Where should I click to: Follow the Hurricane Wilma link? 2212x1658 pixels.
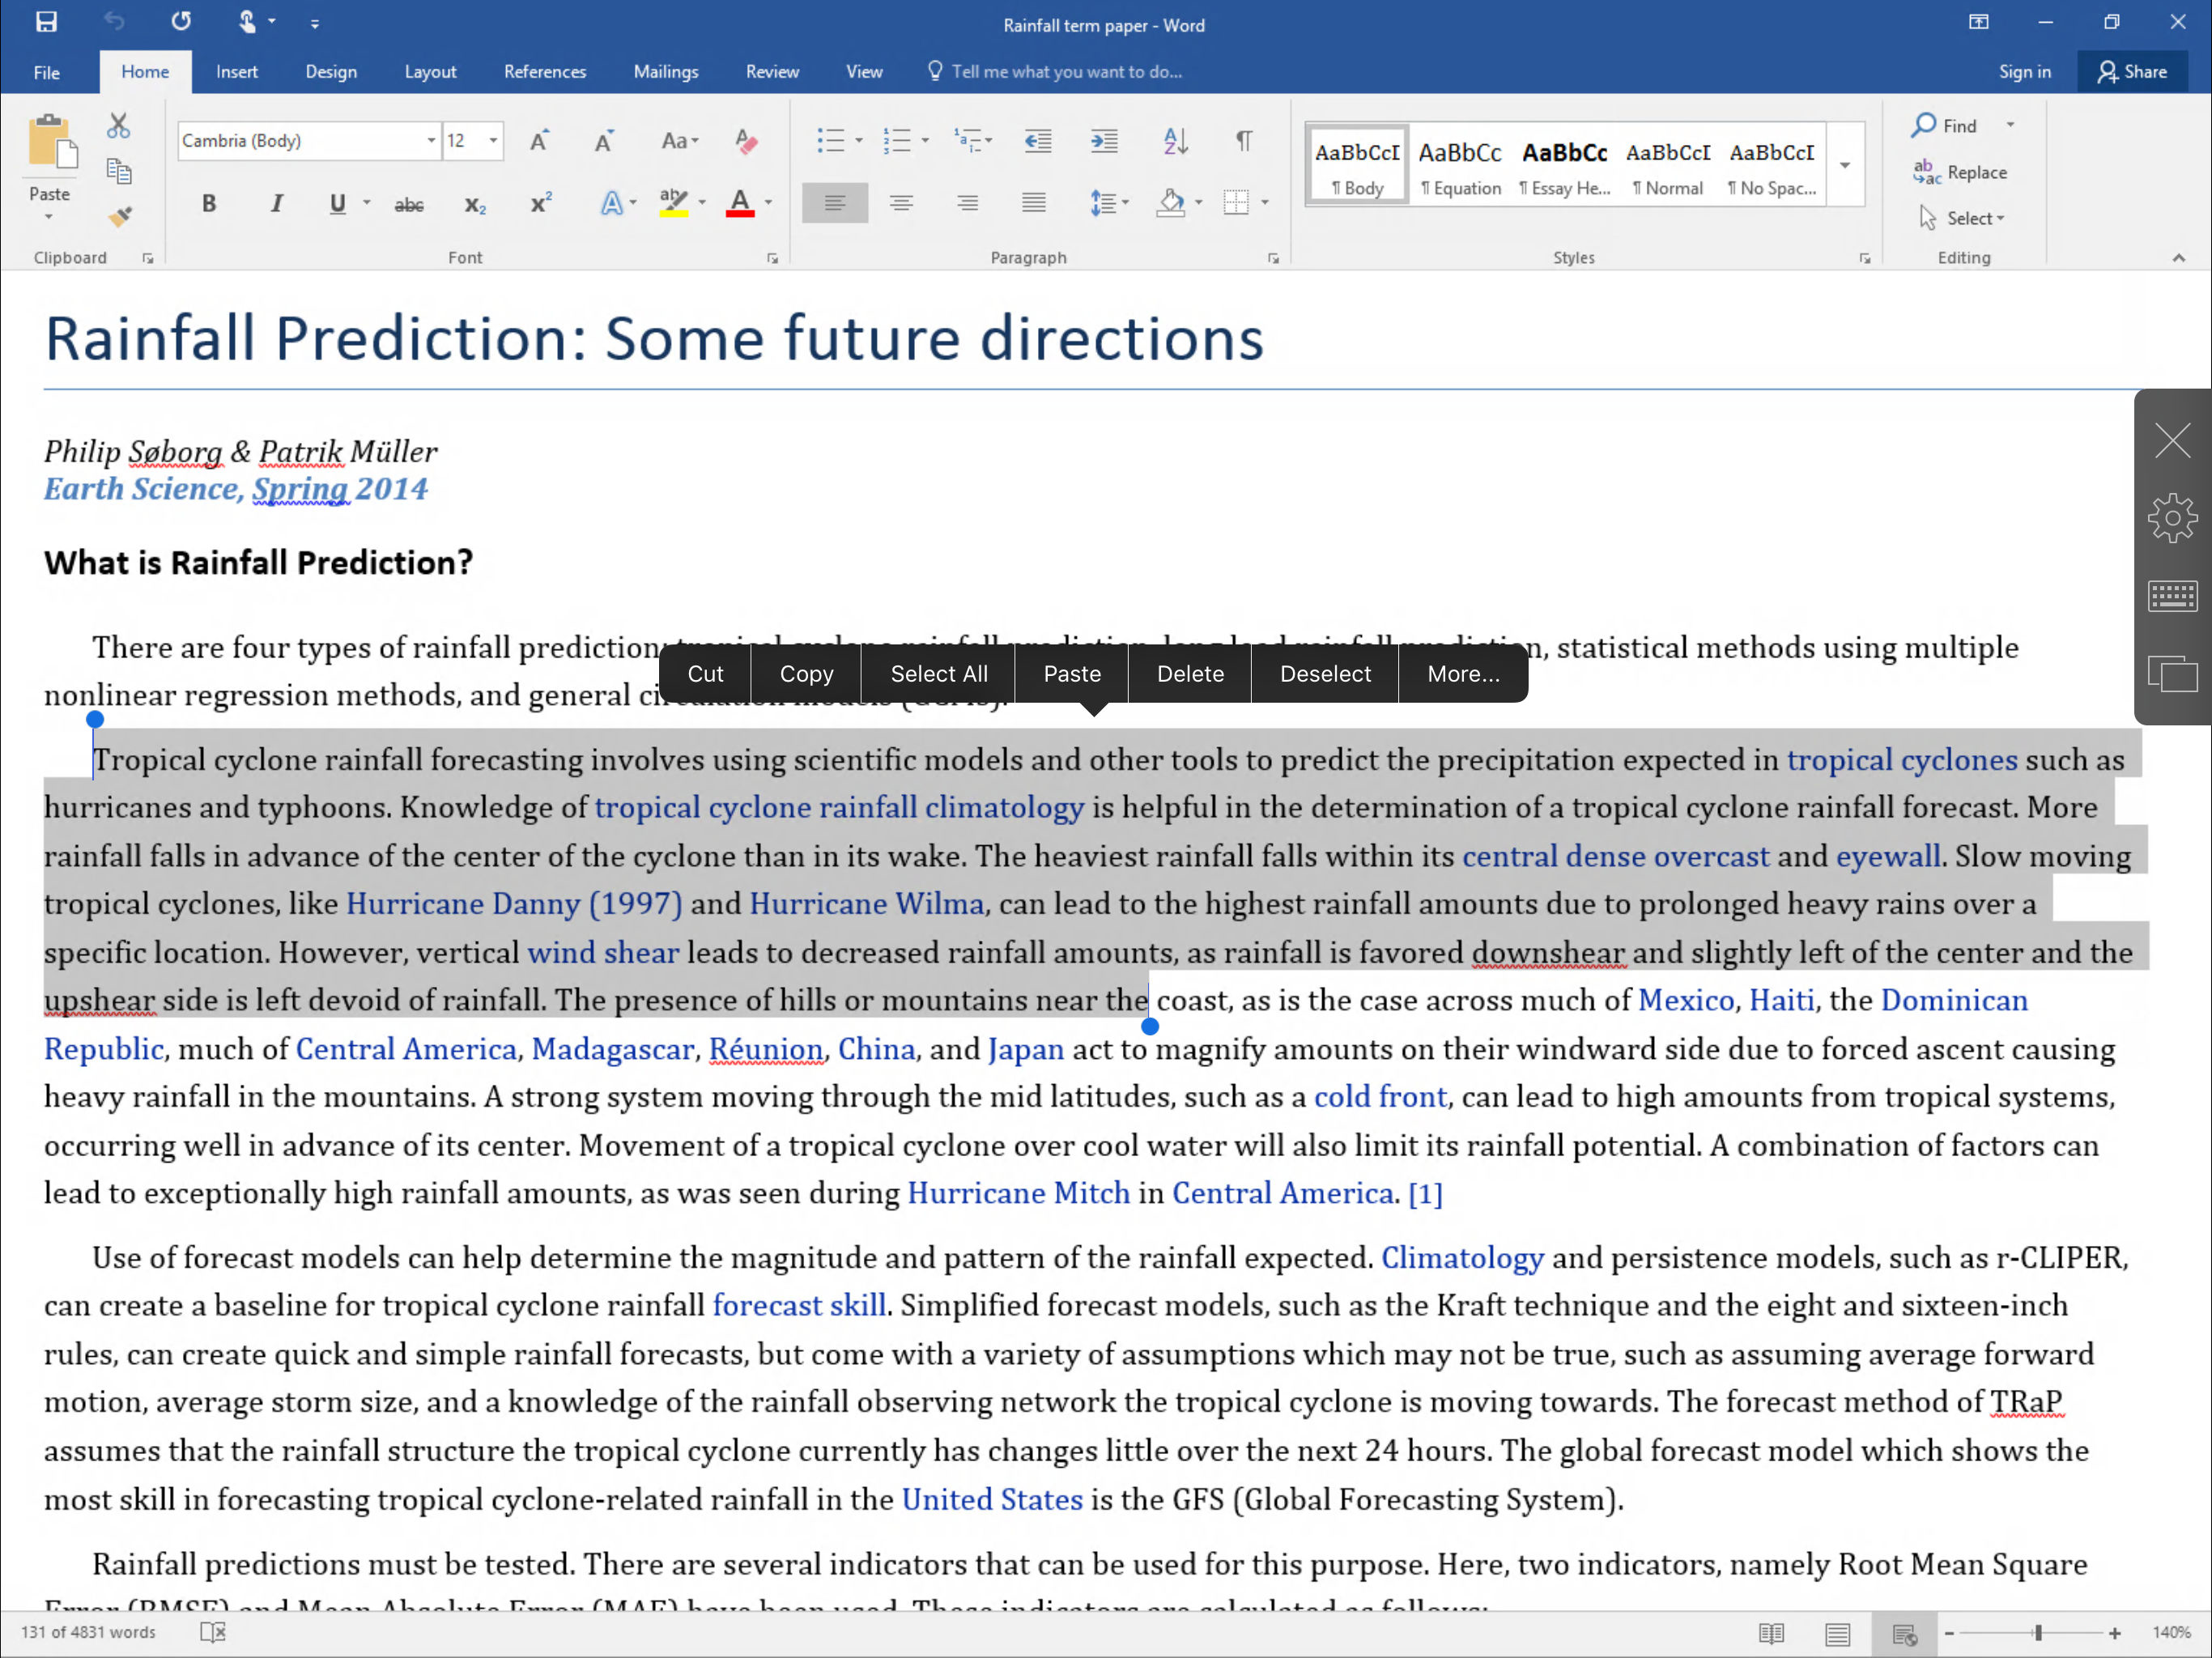coord(866,904)
